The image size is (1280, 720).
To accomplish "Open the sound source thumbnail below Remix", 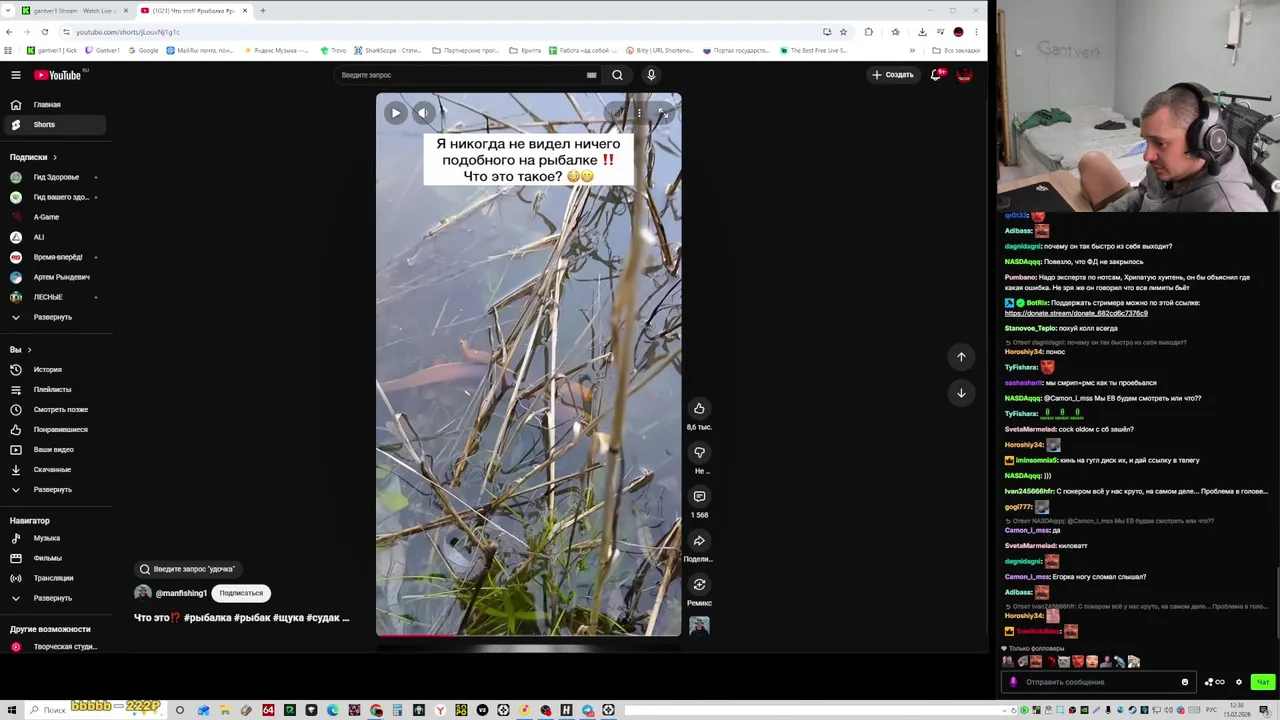I will [699, 626].
